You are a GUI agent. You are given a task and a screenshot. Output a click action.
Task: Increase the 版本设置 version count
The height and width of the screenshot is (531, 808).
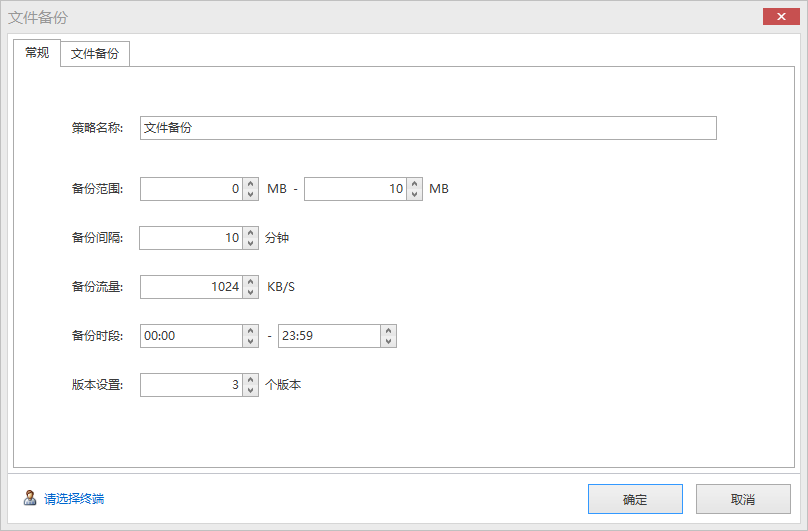pyautogui.click(x=250, y=379)
